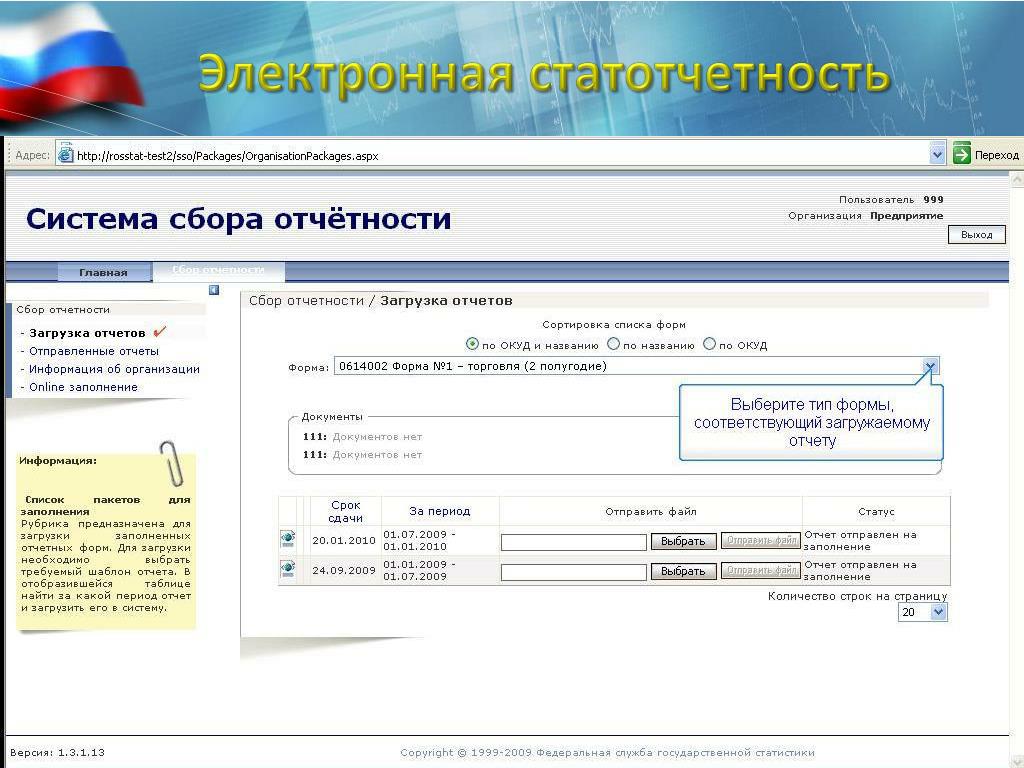Click the За период column header
Image resolution: width=1024 pixels, height=768 pixels.
pyautogui.click(x=440, y=511)
